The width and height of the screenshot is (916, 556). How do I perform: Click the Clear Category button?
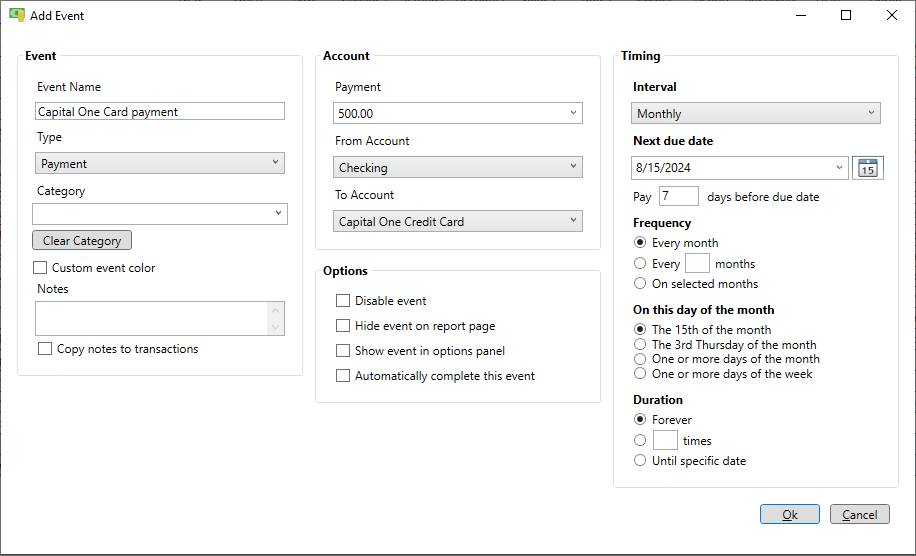82,241
